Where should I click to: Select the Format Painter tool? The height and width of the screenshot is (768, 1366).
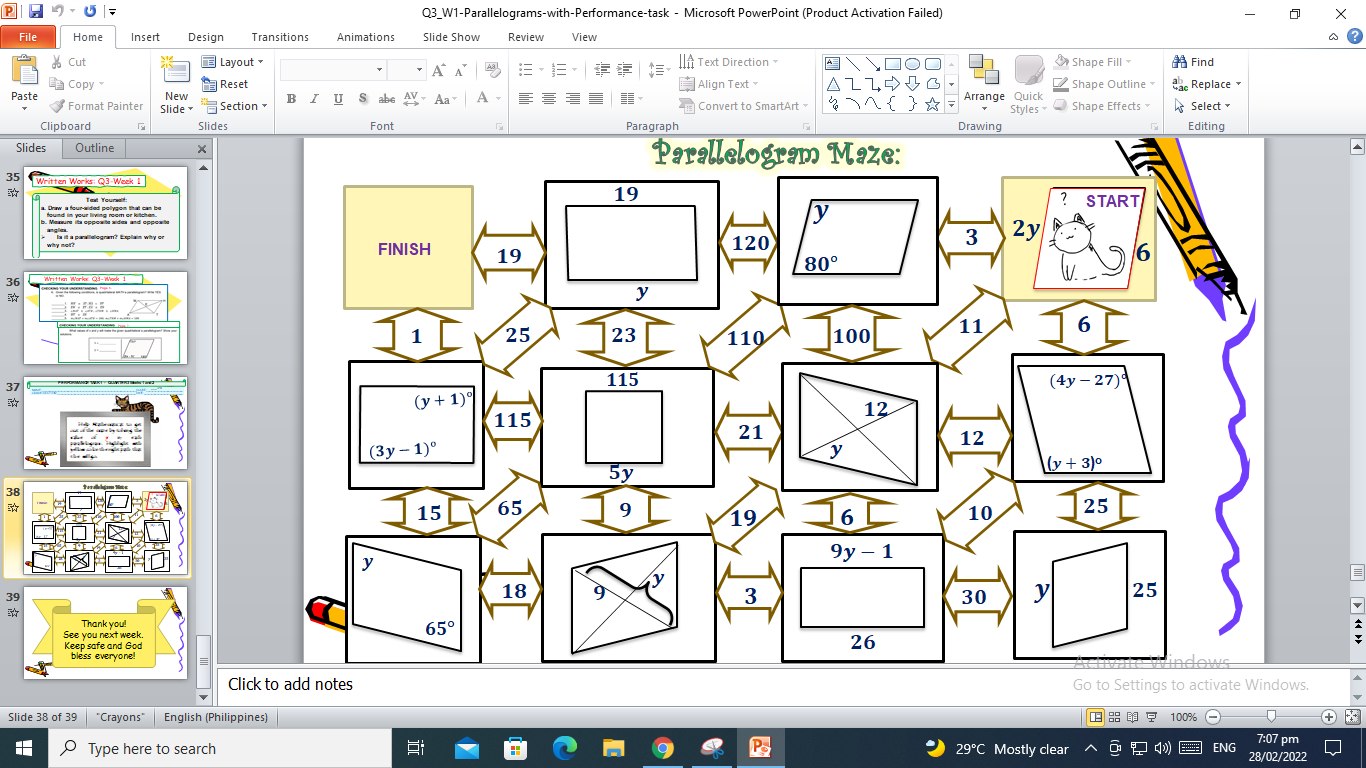(96, 106)
